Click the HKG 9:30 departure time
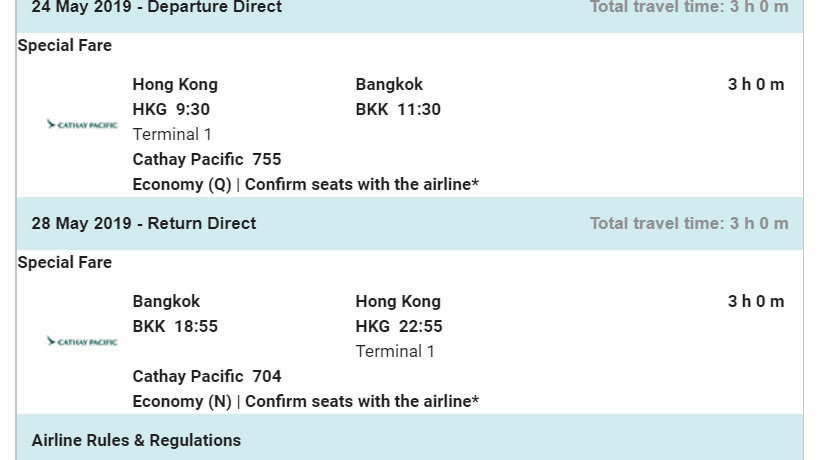 pos(171,110)
